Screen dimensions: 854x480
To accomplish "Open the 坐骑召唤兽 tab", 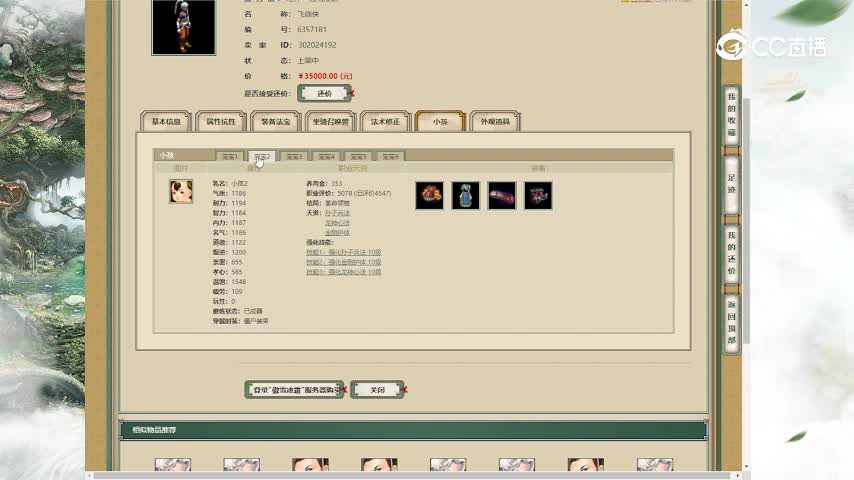I will click(x=330, y=122).
